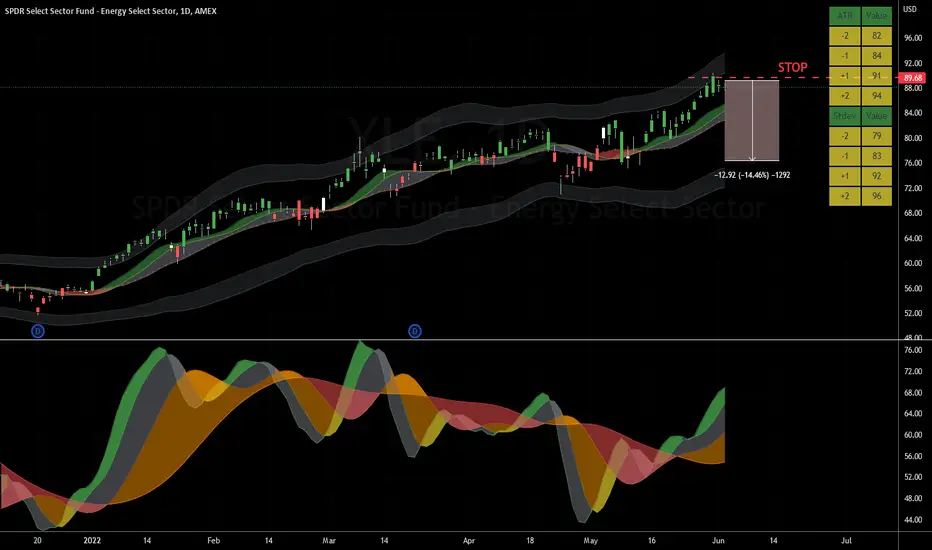Image resolution: width=932 pixels, height=550 pixels.
Task: Click the table cell showing 96
Action: click(x=877, y=196)
